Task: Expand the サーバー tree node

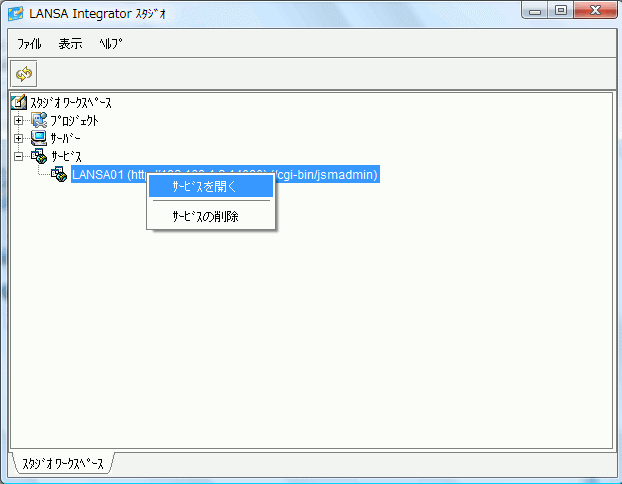Action: [18, 138]
